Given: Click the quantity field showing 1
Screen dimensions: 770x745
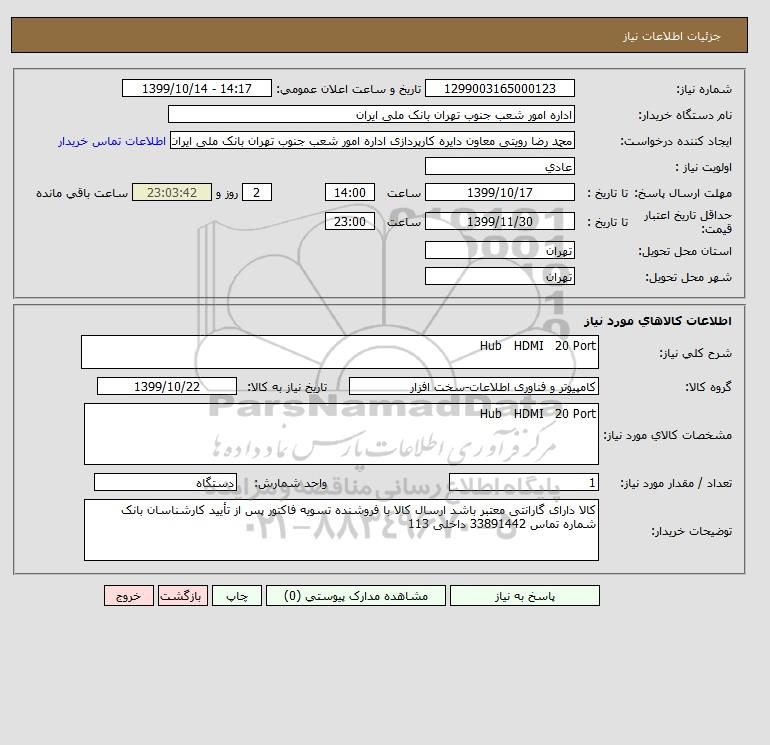Looking at the screenshot, I should coord(523,482).
